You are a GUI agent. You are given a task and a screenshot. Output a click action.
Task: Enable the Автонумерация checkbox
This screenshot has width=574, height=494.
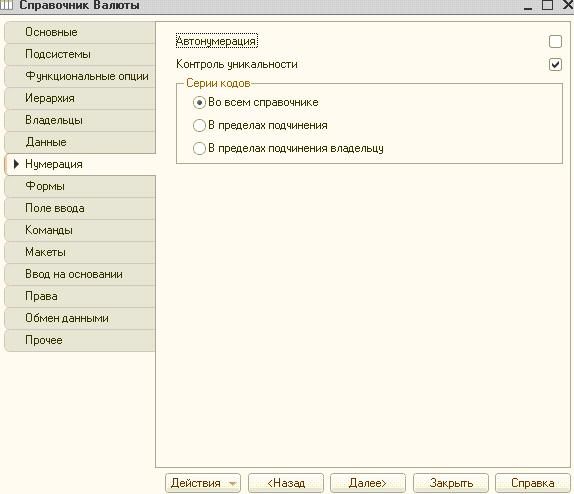click(x=555, y=41)
